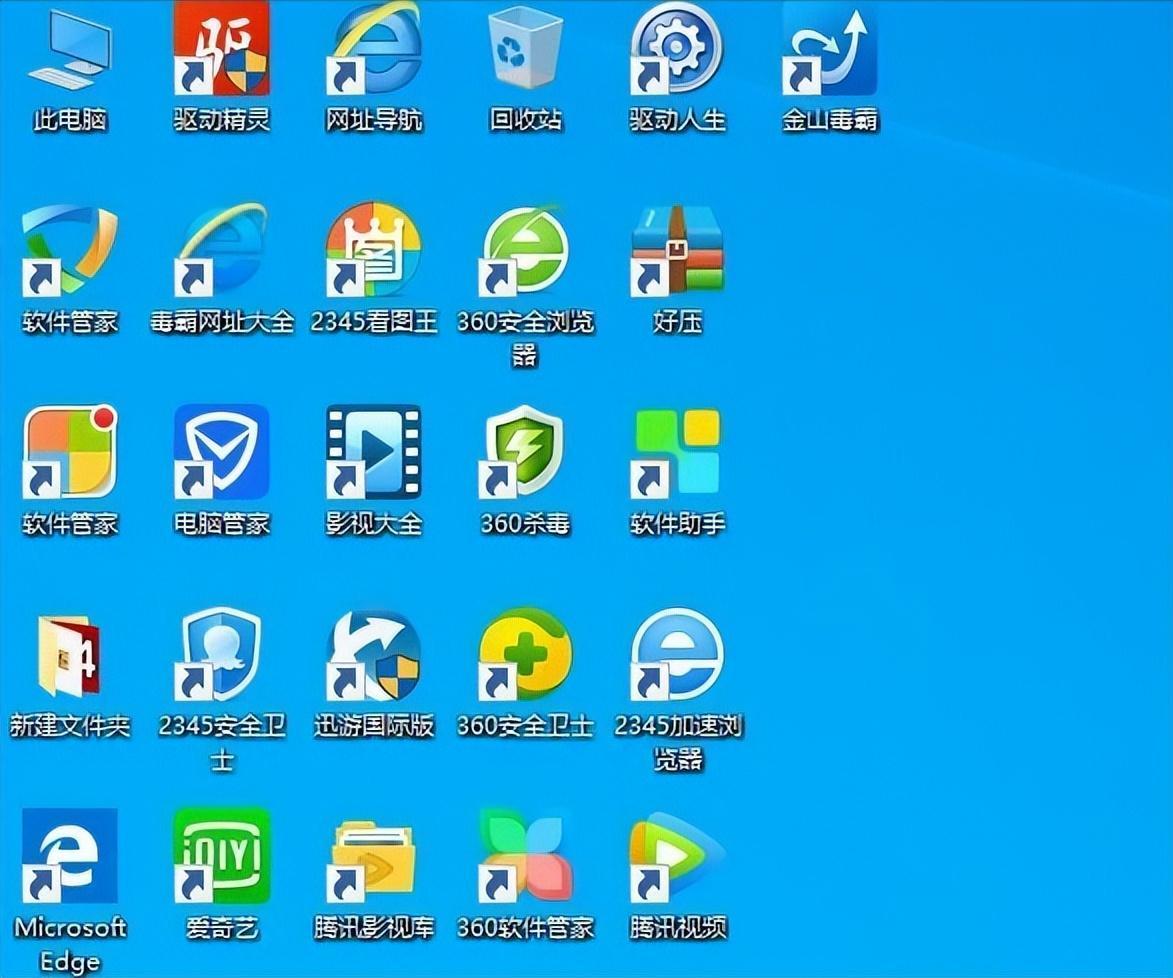Click the 360杀毒 antivirus shortcut
The height and width of the screenshot is (978, 1173).
pyautogui.click(x=526, y=452)
